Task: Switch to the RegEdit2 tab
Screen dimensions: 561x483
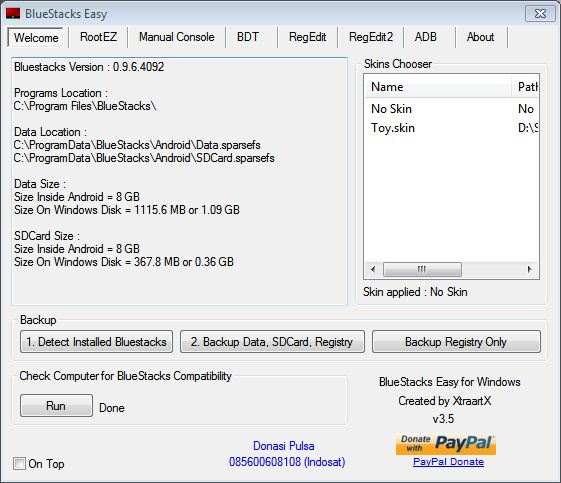Action: [371, 37]
